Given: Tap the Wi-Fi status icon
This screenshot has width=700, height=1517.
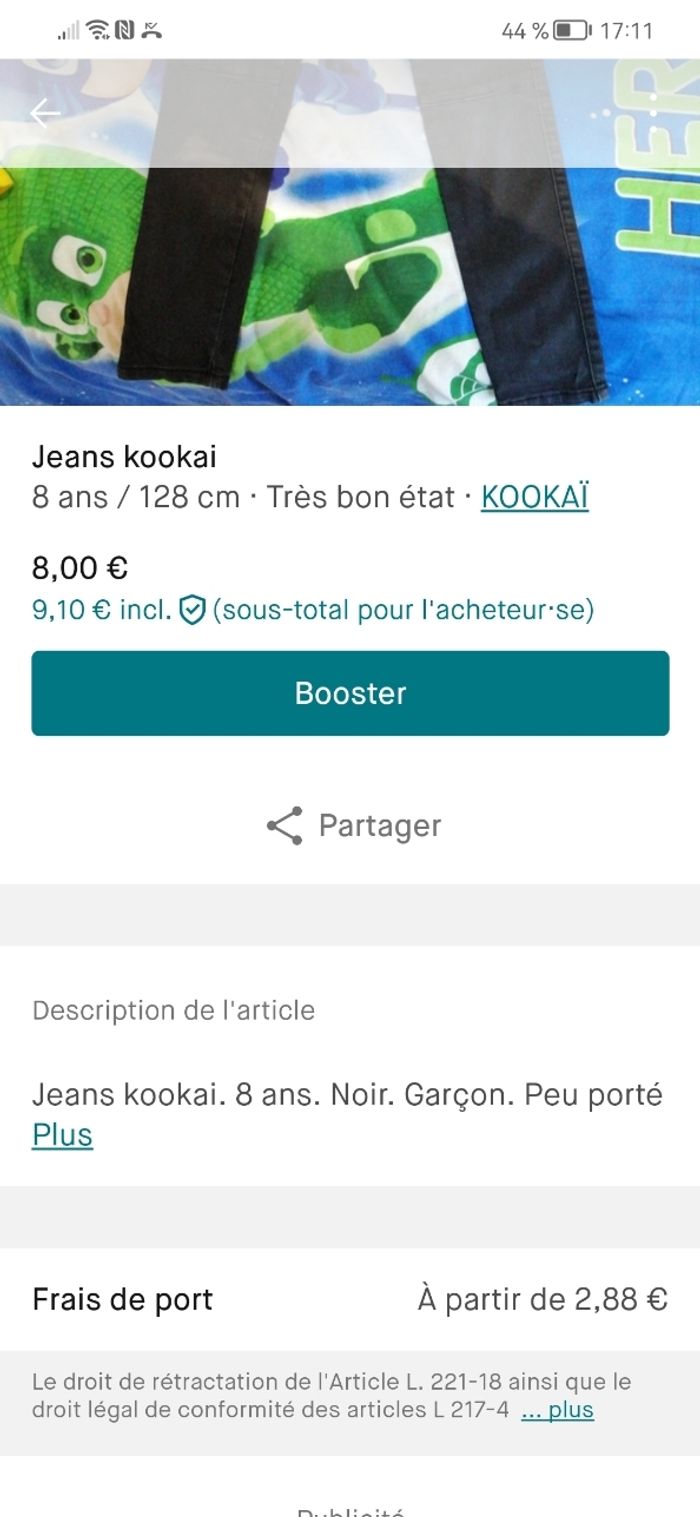Looking at the screenshot, I should click(x=97, y=30).
